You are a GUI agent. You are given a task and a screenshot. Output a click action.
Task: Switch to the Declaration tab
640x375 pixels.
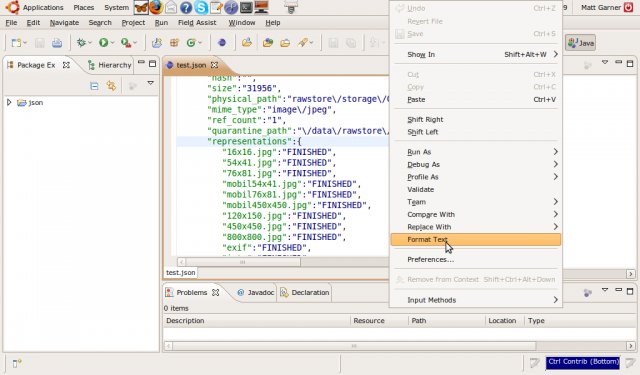pyautogui.click(x=305, y=293)
